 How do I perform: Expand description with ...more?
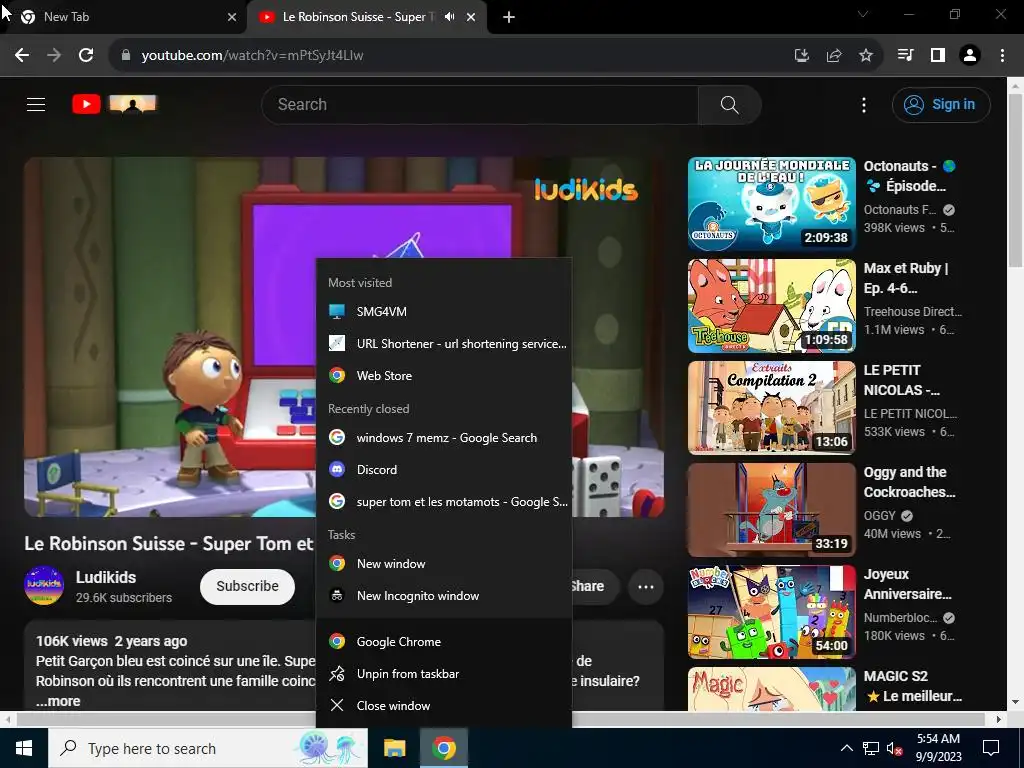(58, 701)
